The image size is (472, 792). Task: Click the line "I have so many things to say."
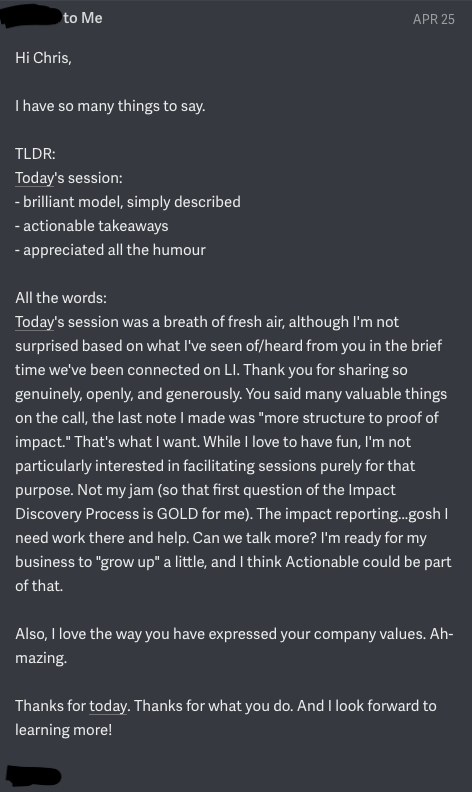point(110,106)
